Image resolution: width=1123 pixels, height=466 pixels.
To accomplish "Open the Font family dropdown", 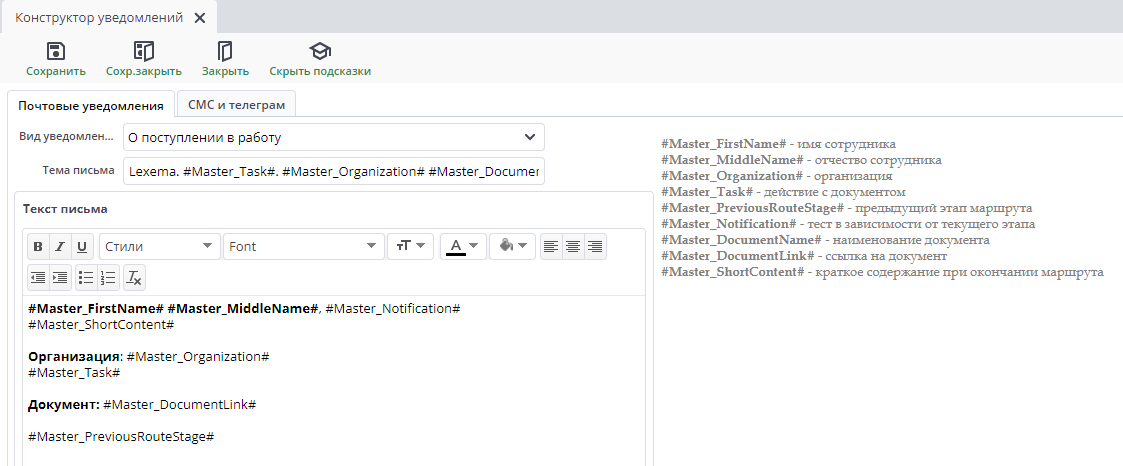I will pyautogui.click(x=303, y=246).
